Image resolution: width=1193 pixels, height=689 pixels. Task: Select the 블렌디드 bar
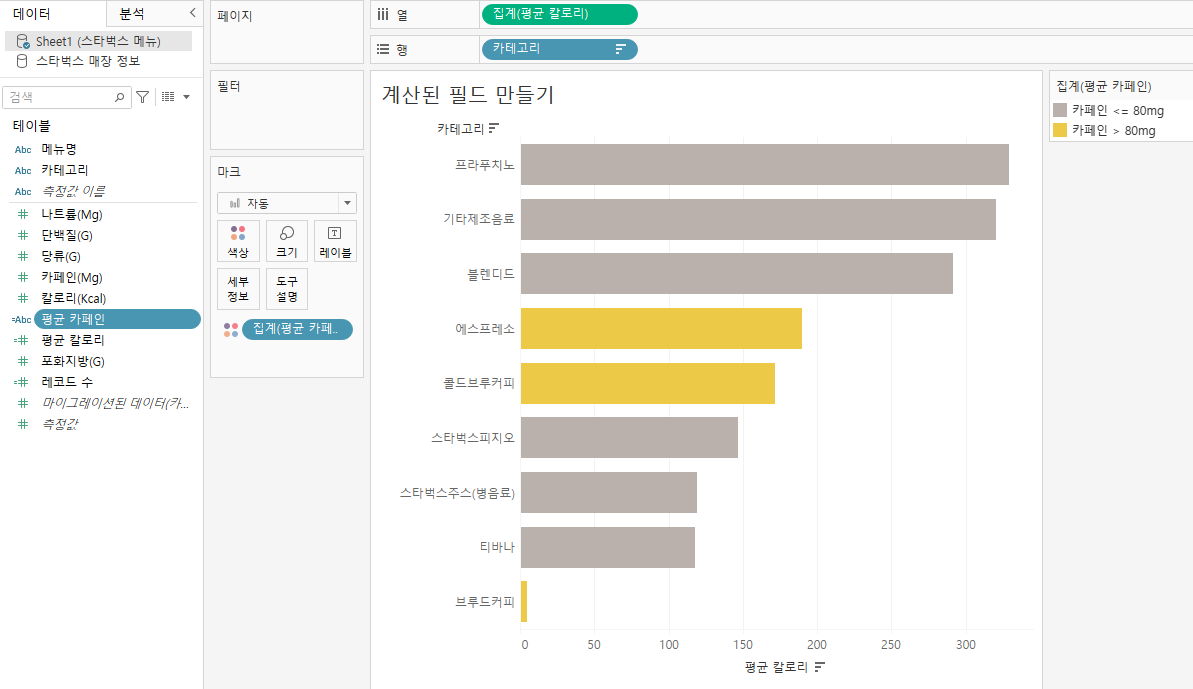click(x=736, y=274)
